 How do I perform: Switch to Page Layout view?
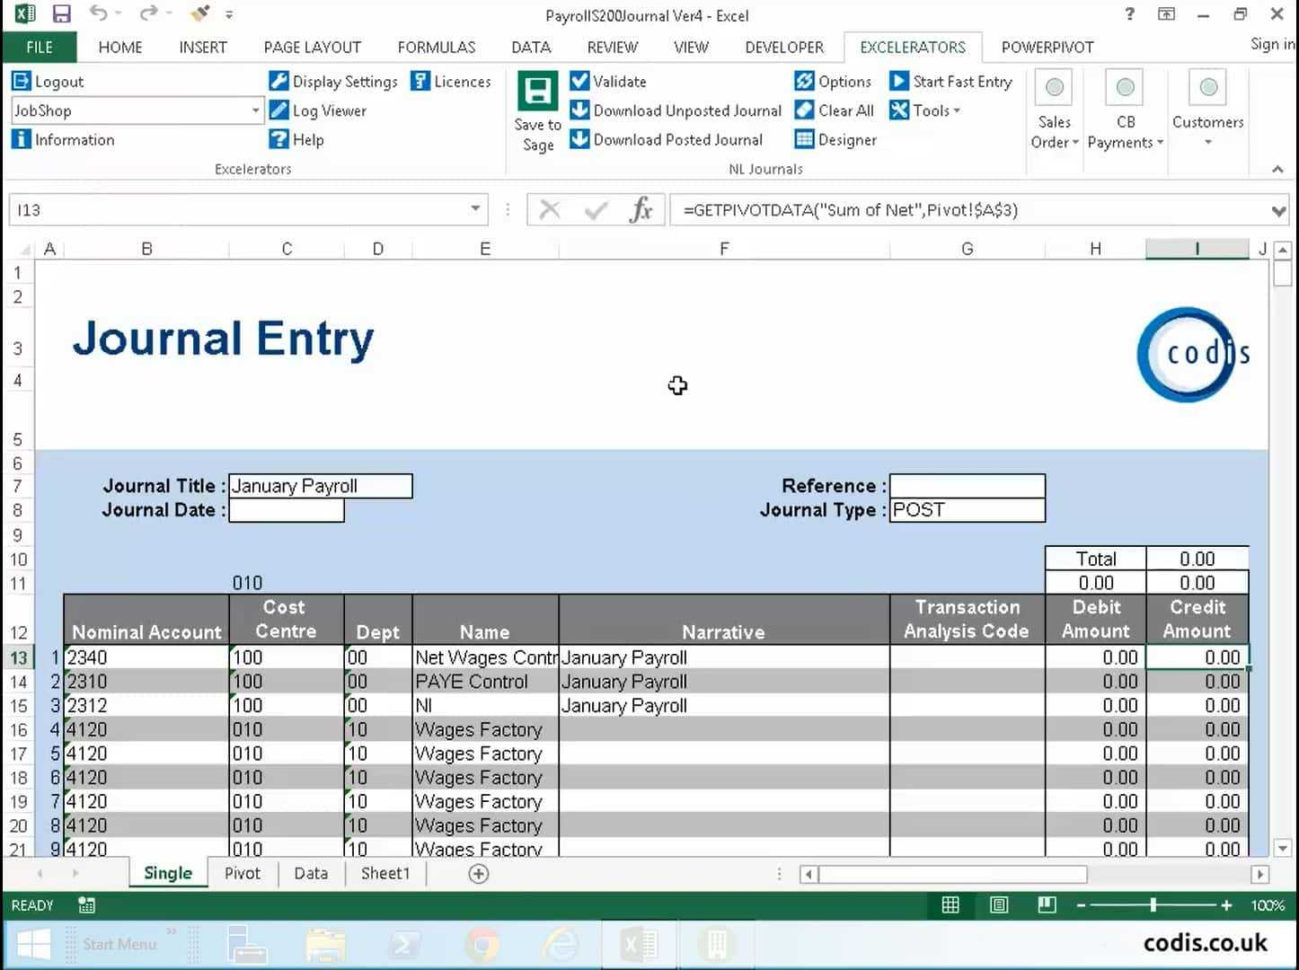pyautogui.click(x=998, y=905)
